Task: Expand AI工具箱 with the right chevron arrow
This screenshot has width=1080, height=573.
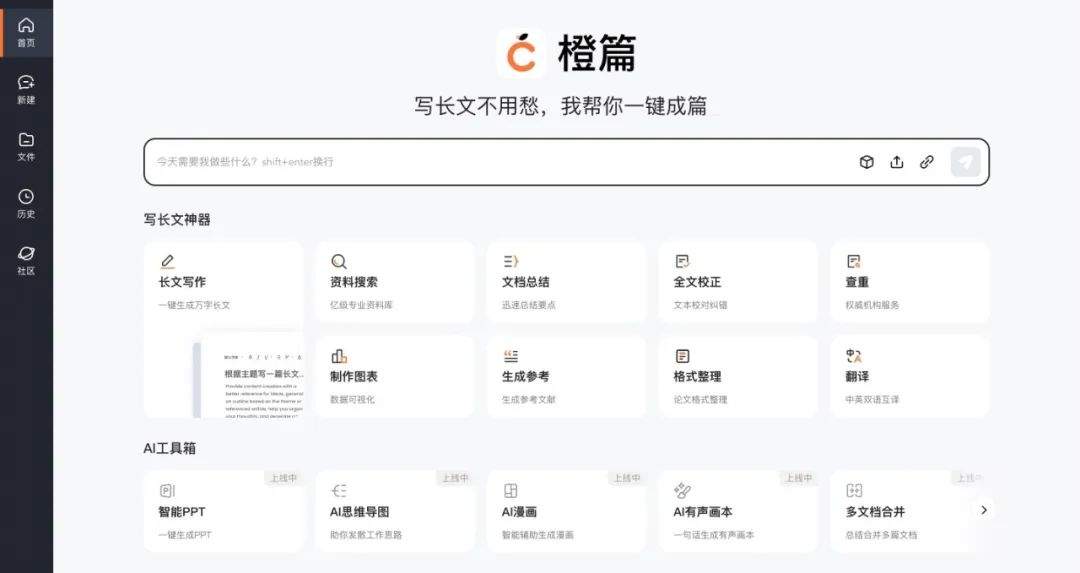Action: click(984, 510)
